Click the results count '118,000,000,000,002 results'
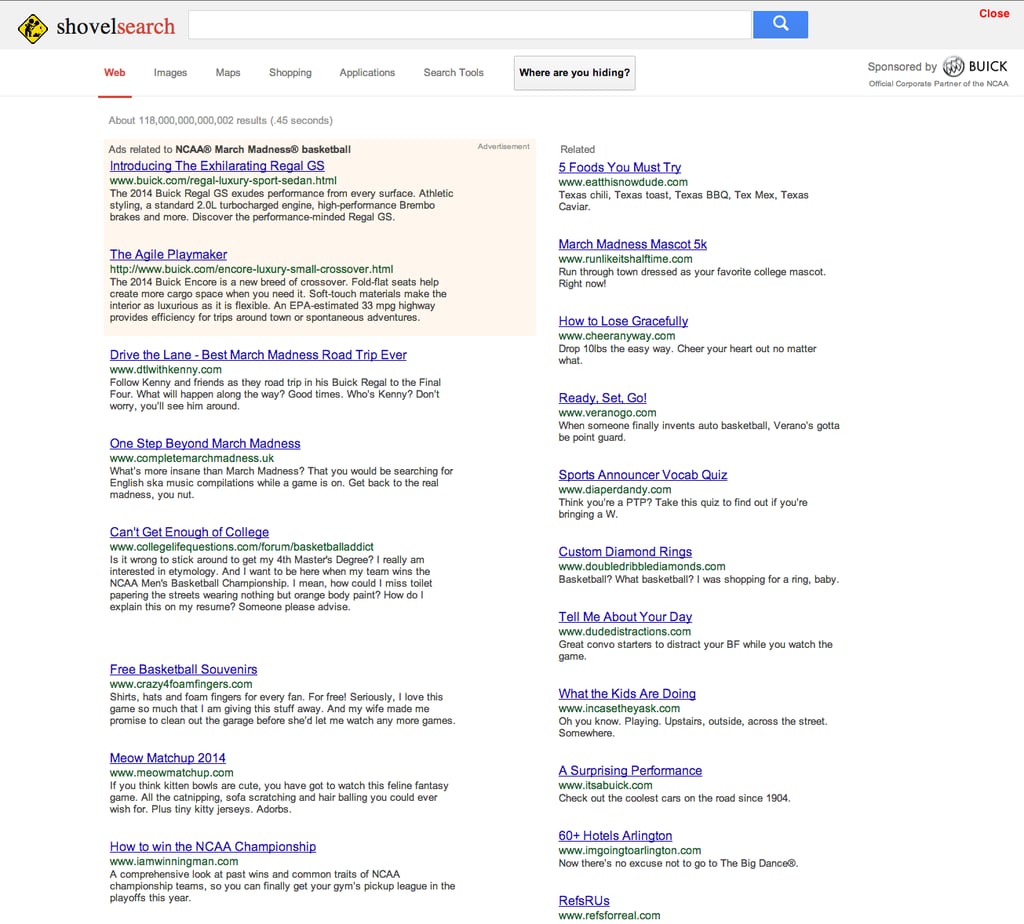Screen dimensions: 1024x924 coord(202,120)
